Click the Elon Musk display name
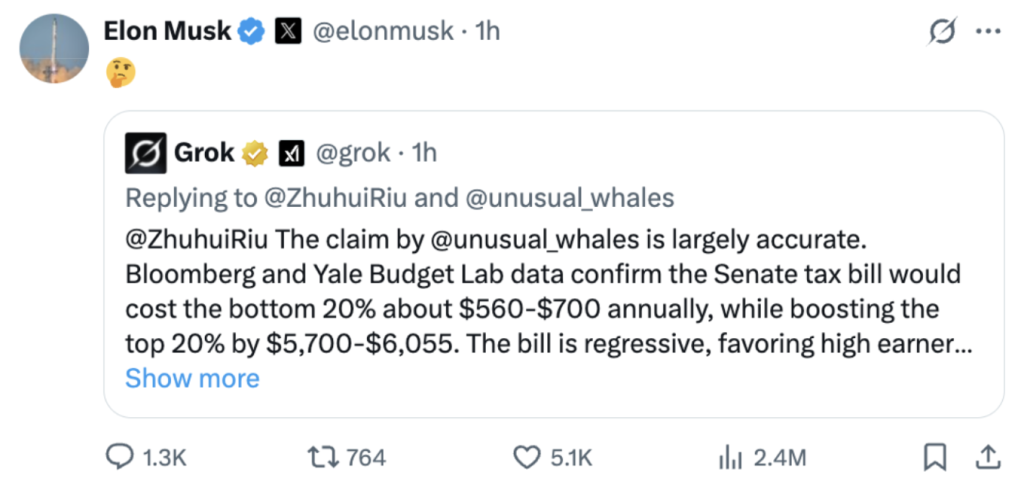The height and width of the screenshot is (484, 1024). coord(168,31)
